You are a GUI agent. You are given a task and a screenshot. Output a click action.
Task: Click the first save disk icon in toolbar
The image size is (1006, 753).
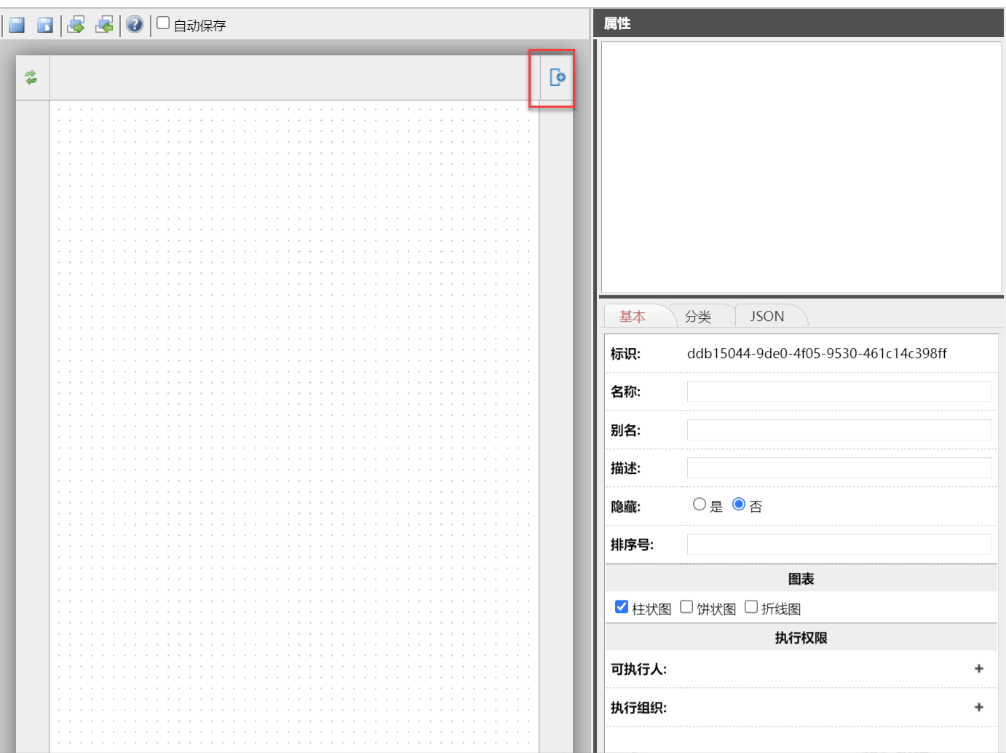click(17, 25)
